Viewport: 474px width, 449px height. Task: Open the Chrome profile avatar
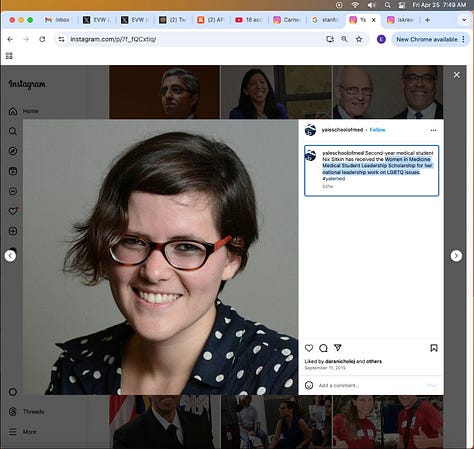pyautogui.click(x=381, y=39)
